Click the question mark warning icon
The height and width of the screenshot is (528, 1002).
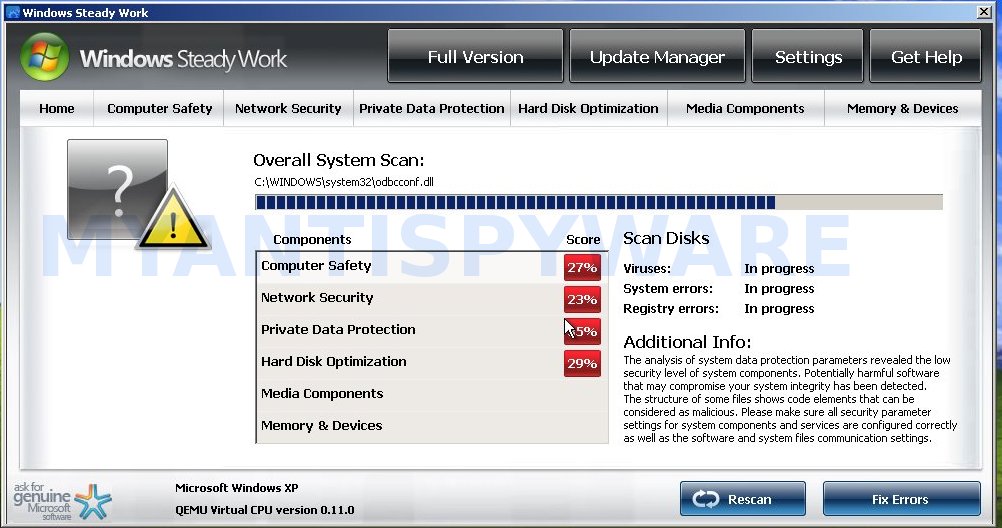click(139, 194)
